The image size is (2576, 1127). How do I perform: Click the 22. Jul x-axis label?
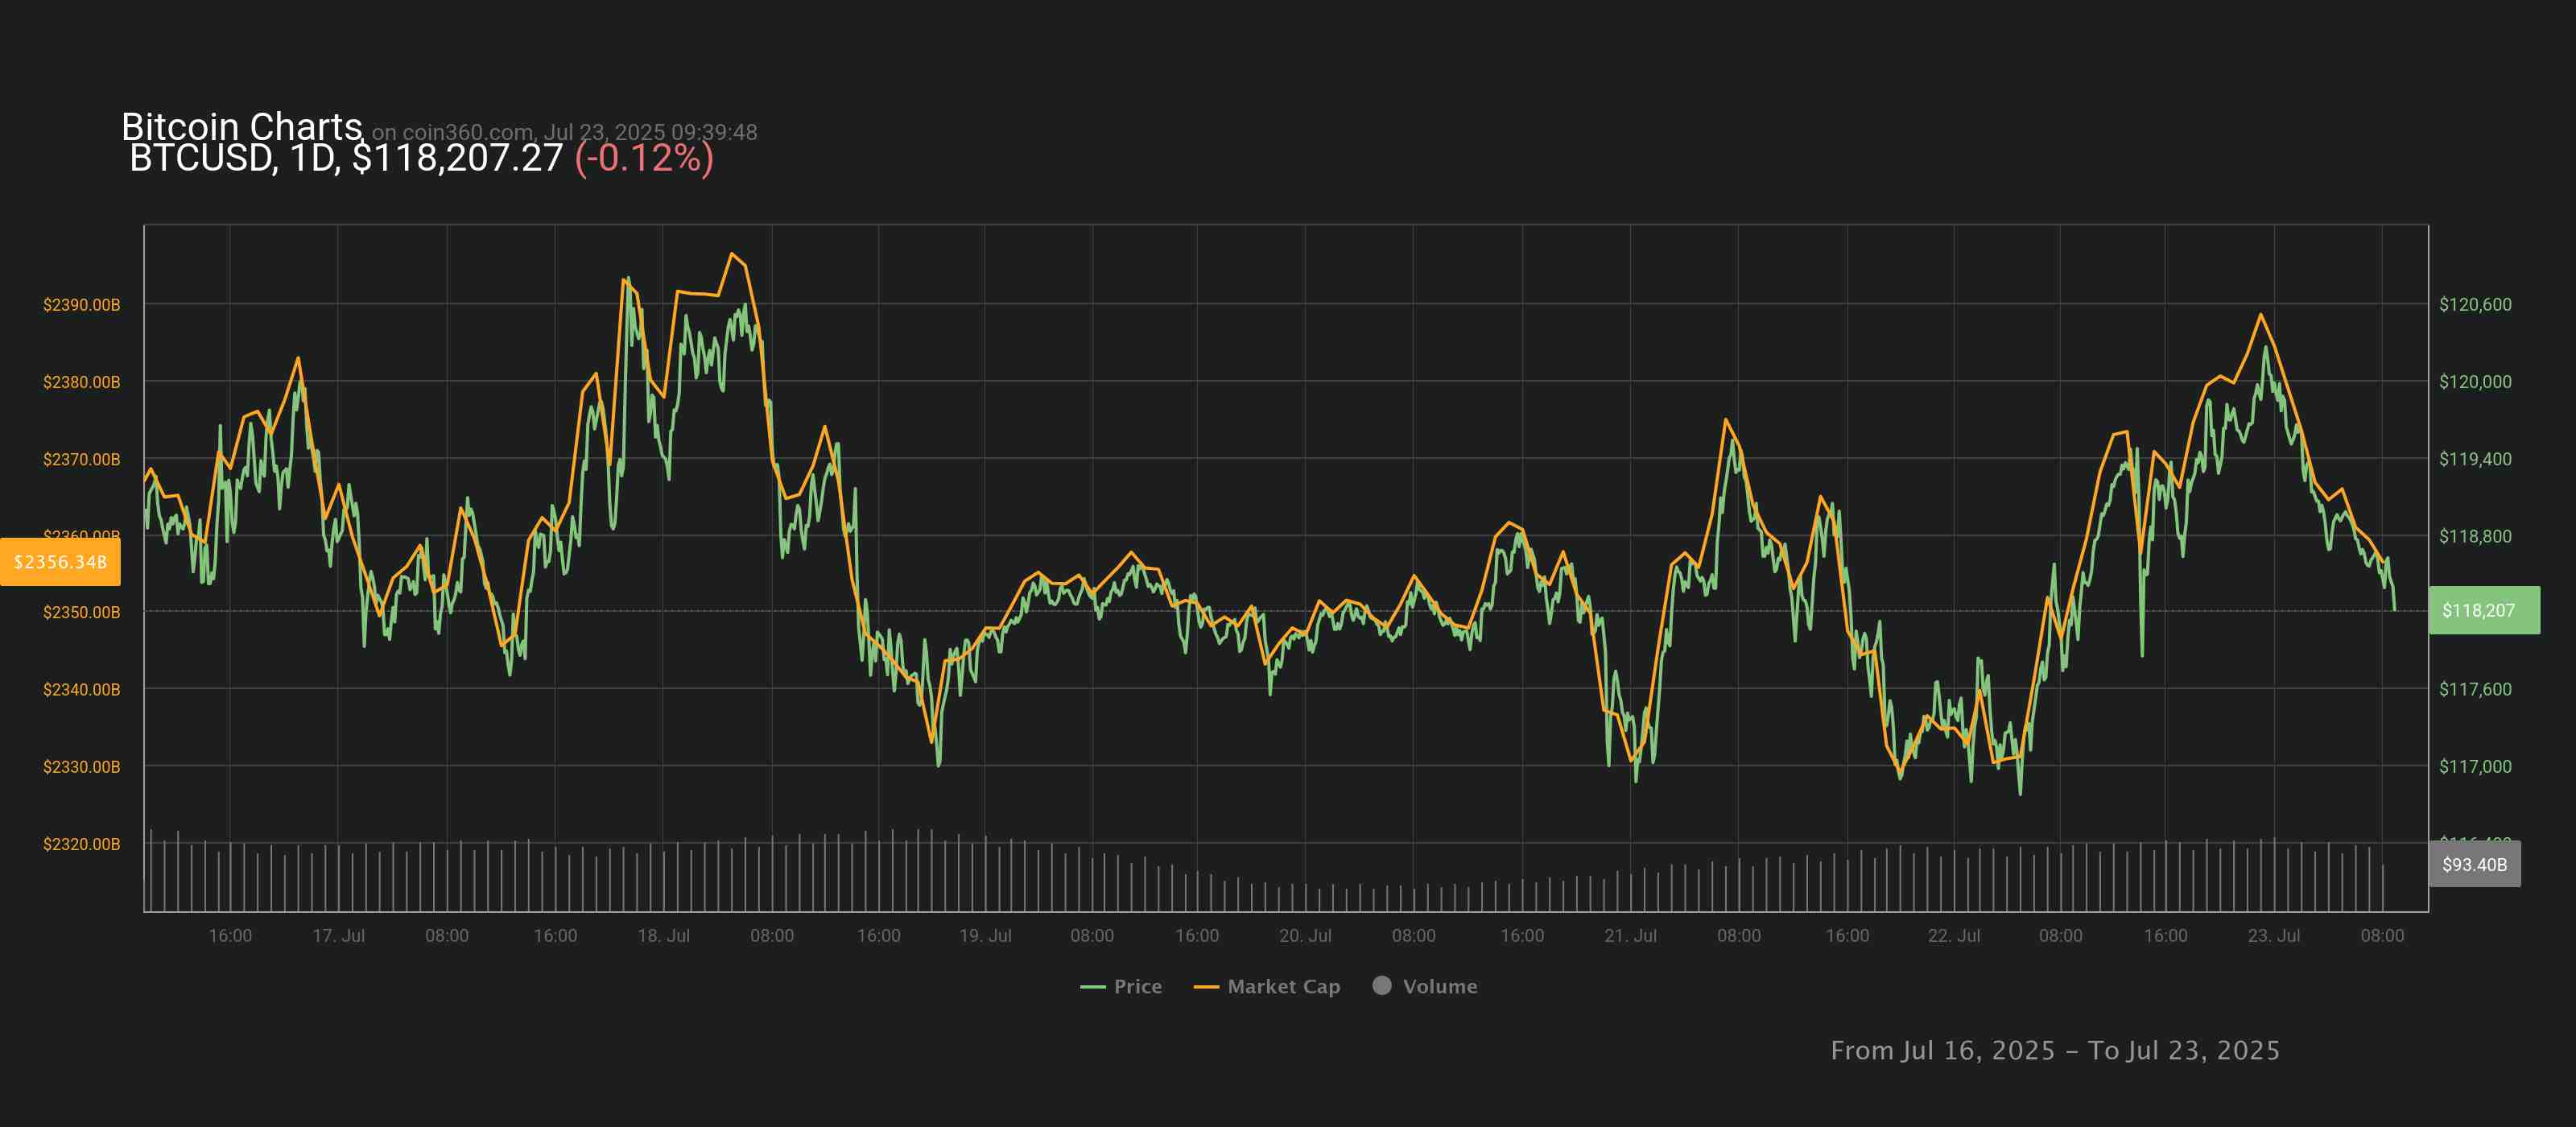(1953, 936)
